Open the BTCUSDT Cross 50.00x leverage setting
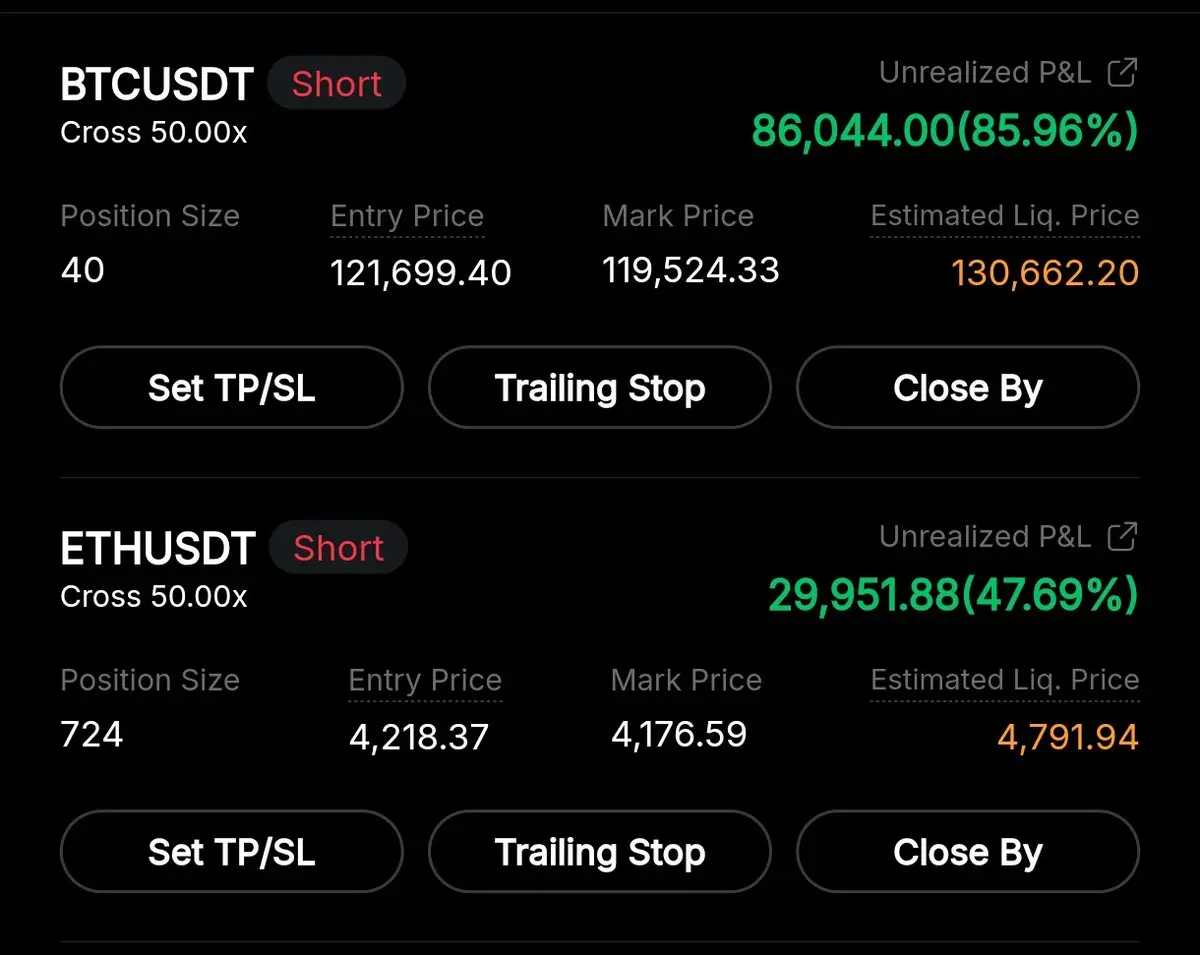The width and height of the screenshot is (1200, 955). [x=154, y=132]
